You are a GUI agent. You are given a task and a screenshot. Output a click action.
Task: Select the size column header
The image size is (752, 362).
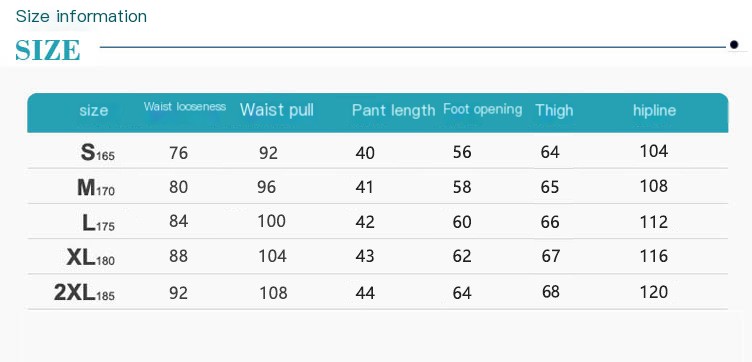94,111
